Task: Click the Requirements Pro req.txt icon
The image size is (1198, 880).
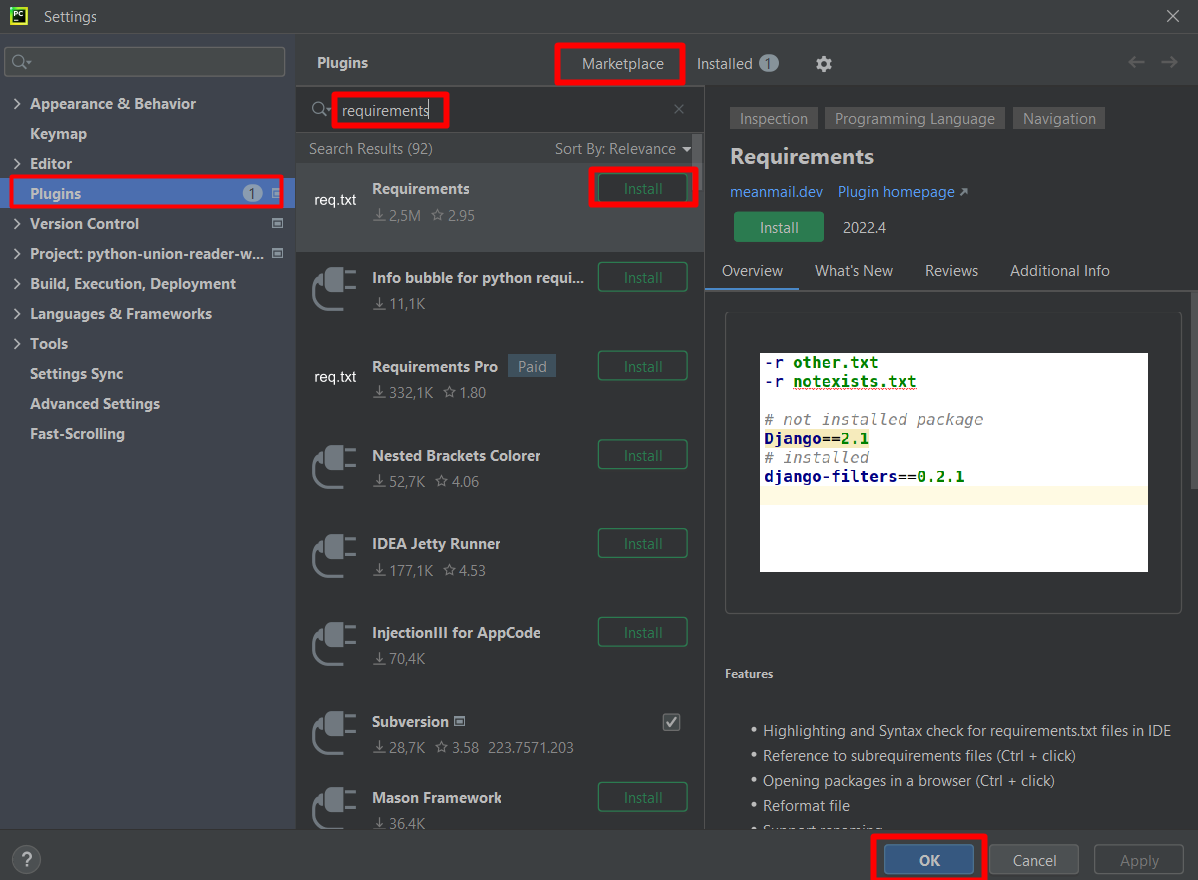Action: [x=333, y=376]
